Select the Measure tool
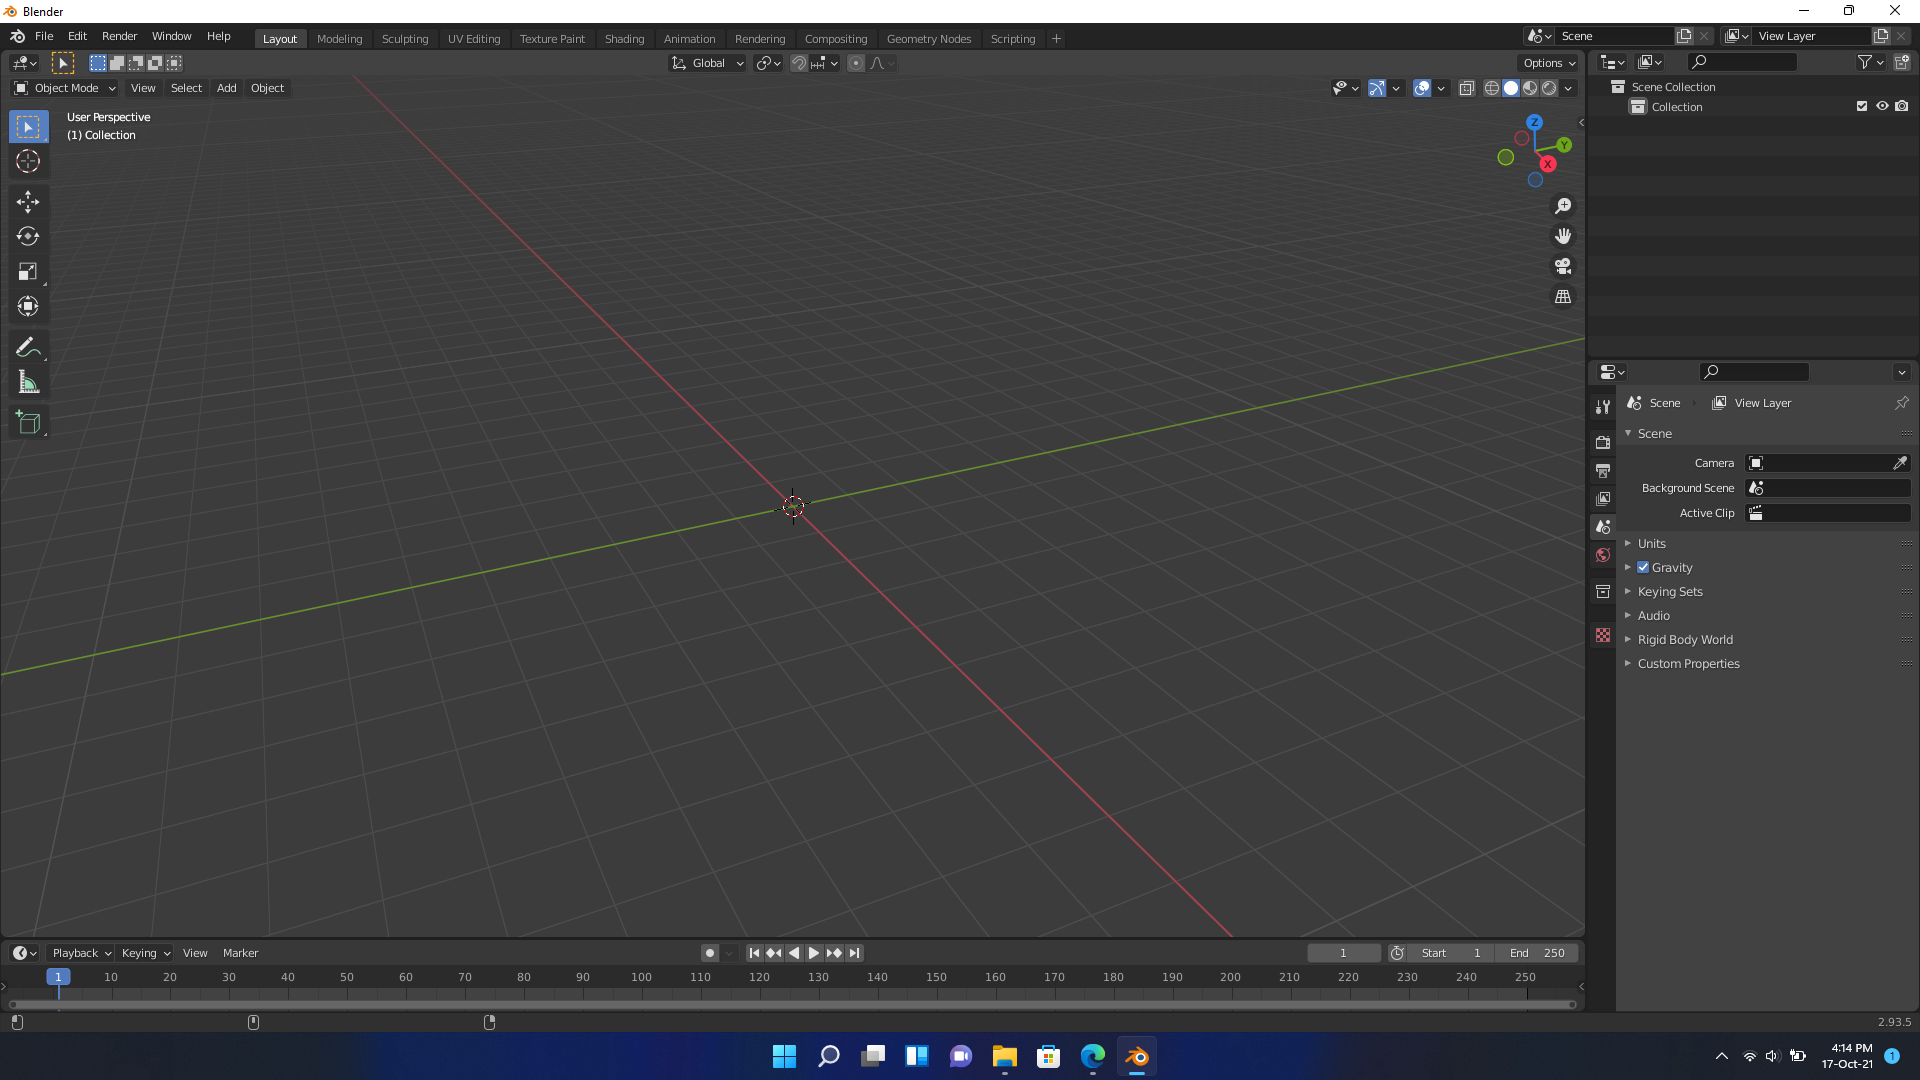Screen dimensions: 1920x1080 click(28, 383)
